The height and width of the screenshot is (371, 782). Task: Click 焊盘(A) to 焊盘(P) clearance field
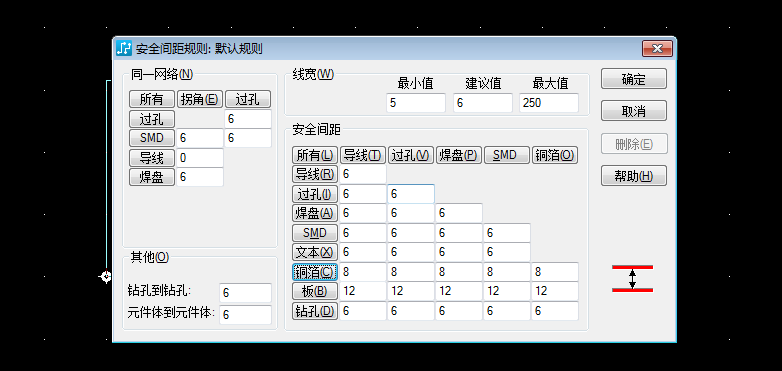click(x=459, y=213)
